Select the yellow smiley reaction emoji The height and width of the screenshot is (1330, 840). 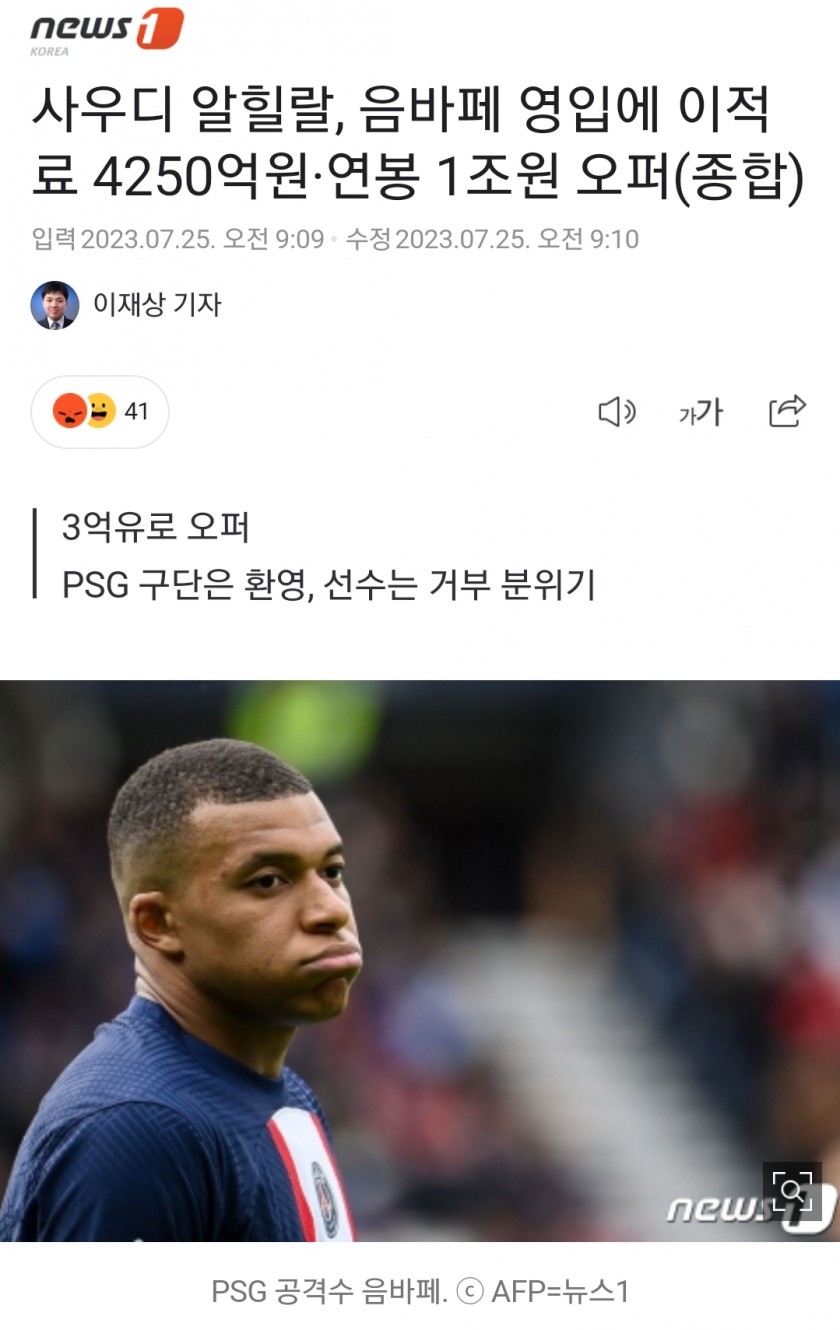pos(99,411)
